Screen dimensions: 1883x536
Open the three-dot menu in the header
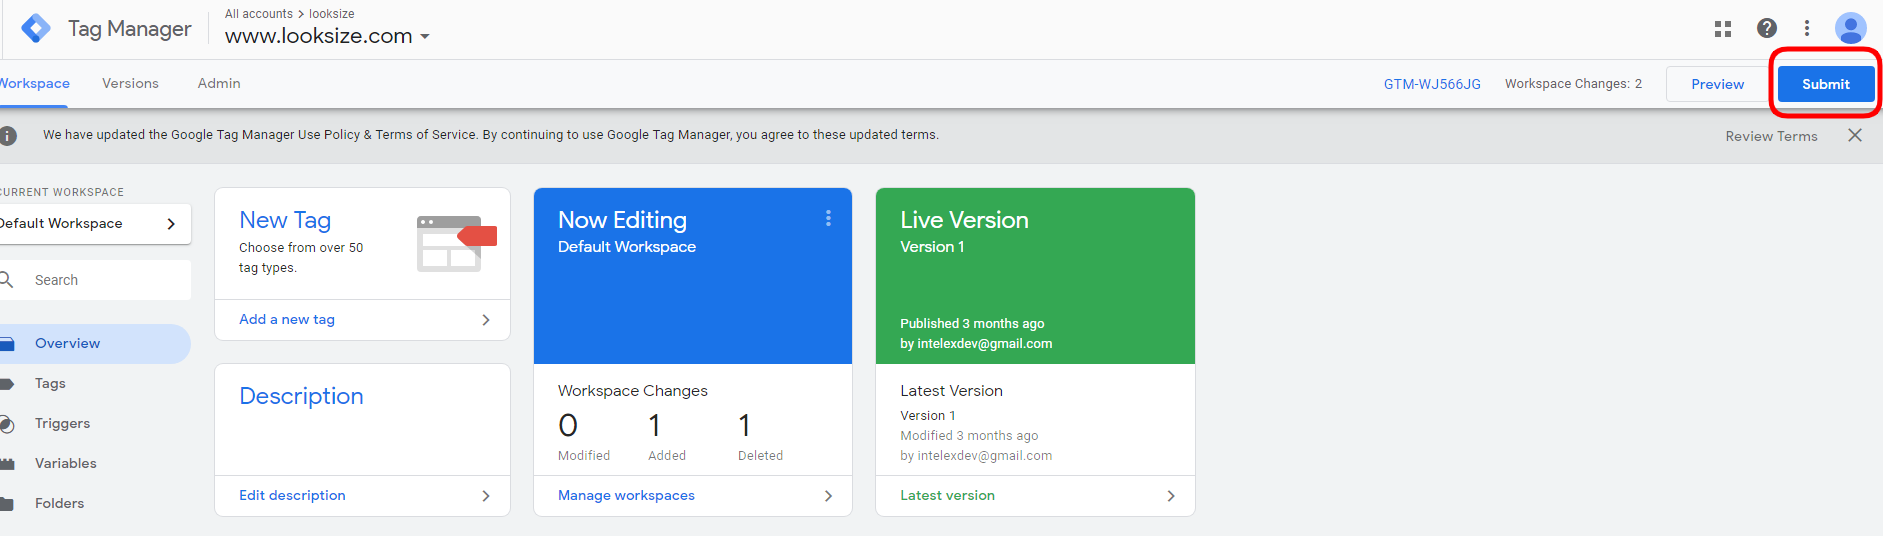tap(1807, 28)
